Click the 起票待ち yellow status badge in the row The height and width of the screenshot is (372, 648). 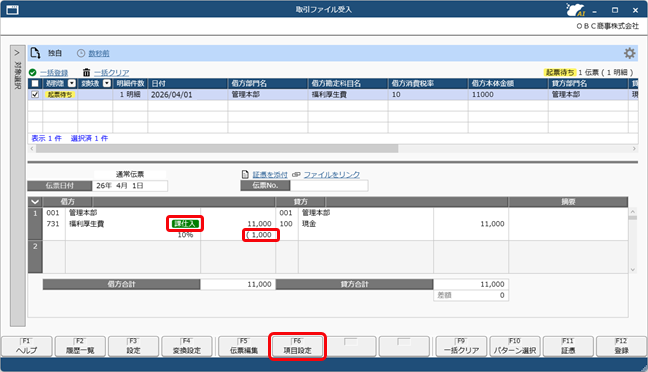coord(60,95)
